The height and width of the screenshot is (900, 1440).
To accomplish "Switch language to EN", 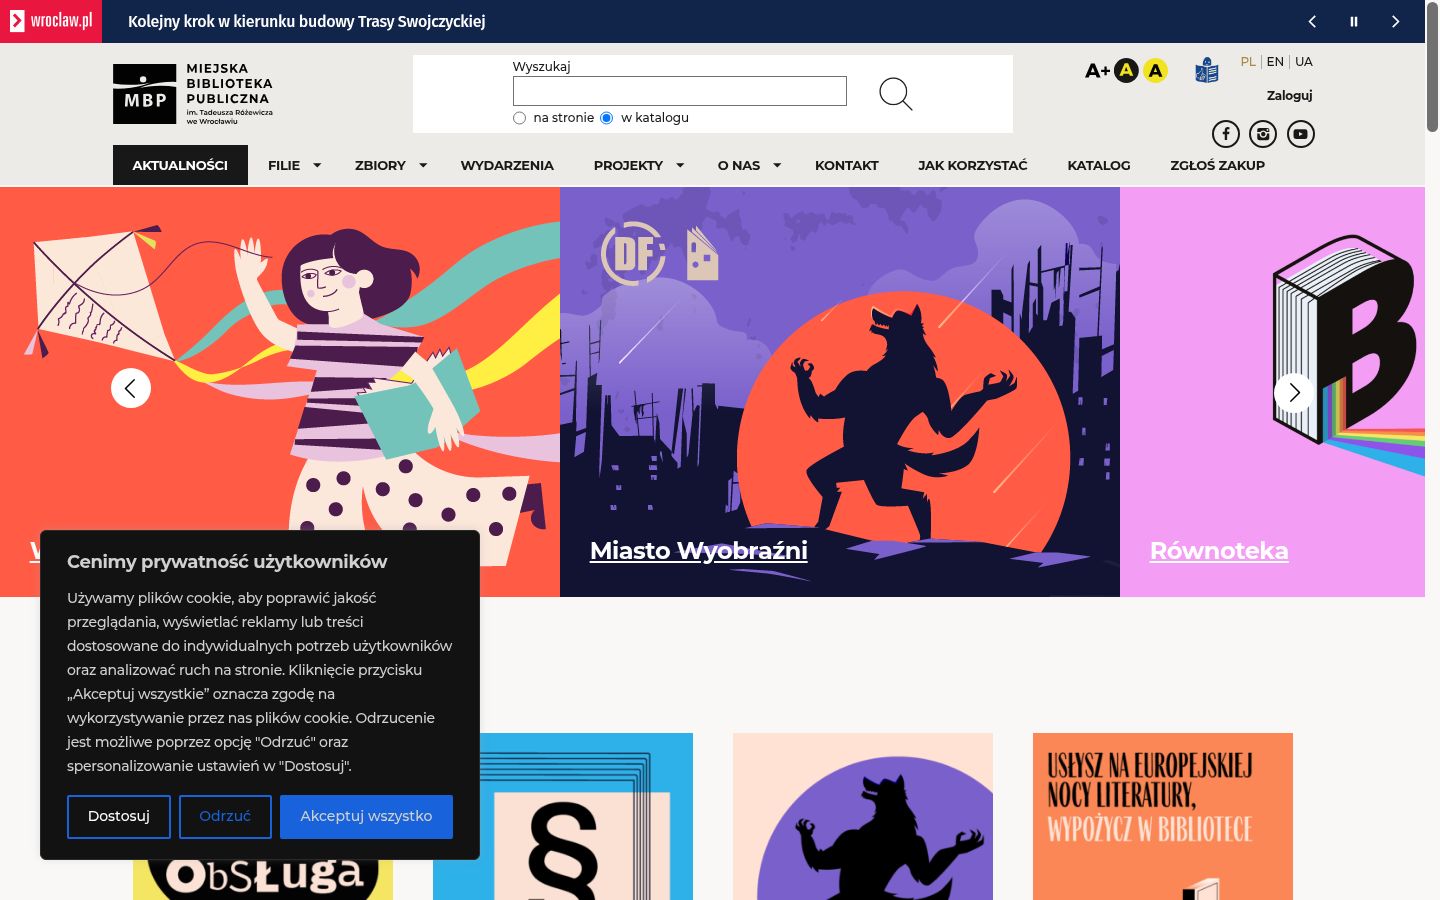I will 1275,62.
